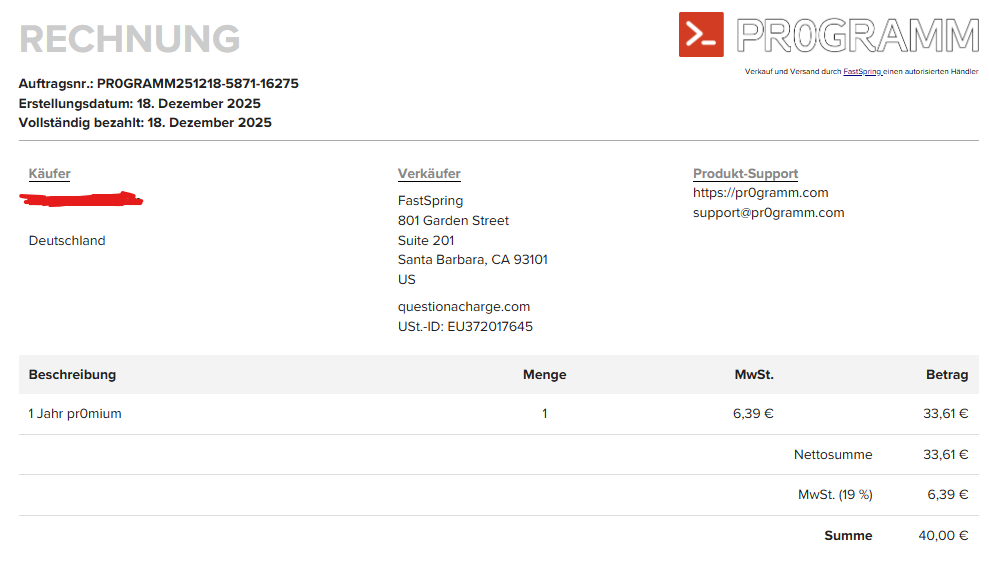Click the Produkt-Support section heading

(745, 174)
